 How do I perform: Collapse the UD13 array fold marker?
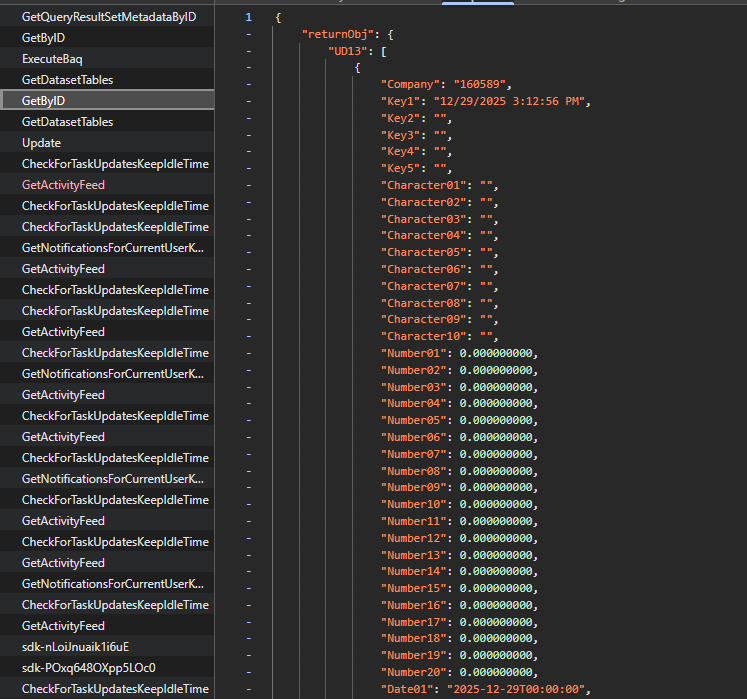(247, 51)
